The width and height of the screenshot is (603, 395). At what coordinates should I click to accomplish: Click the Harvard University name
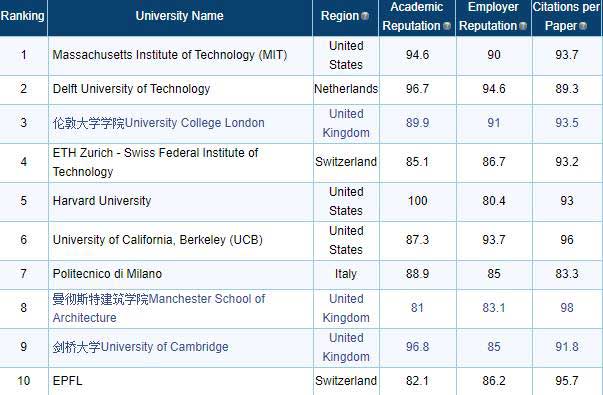pyautogui.click(x=102, y=201)
